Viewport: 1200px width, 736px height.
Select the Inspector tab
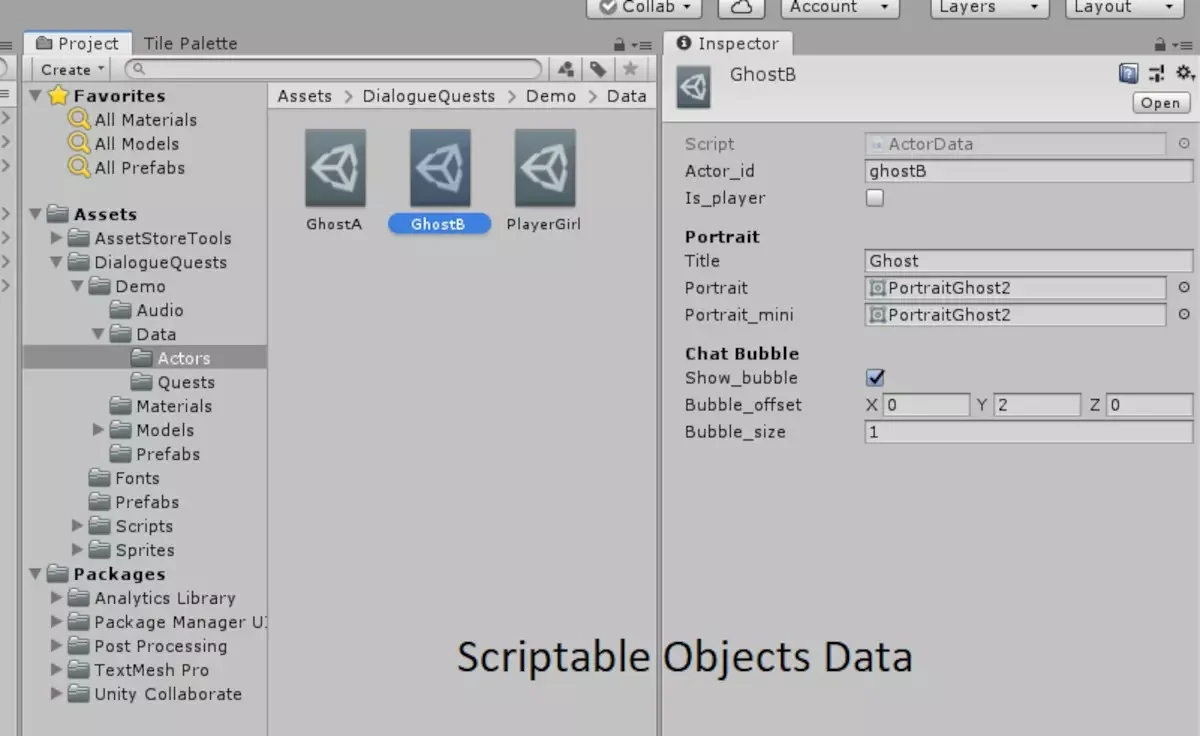(727, 43)
